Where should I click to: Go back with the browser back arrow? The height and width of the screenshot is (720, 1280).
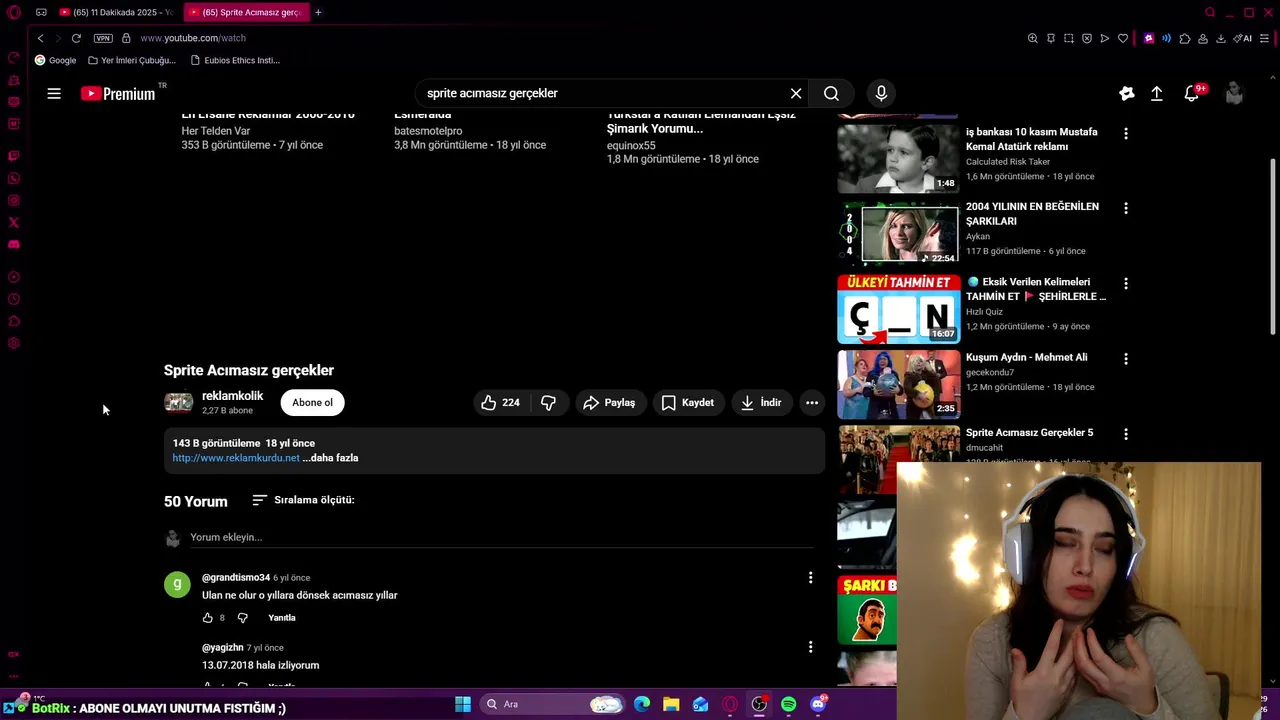click(40, 38)
